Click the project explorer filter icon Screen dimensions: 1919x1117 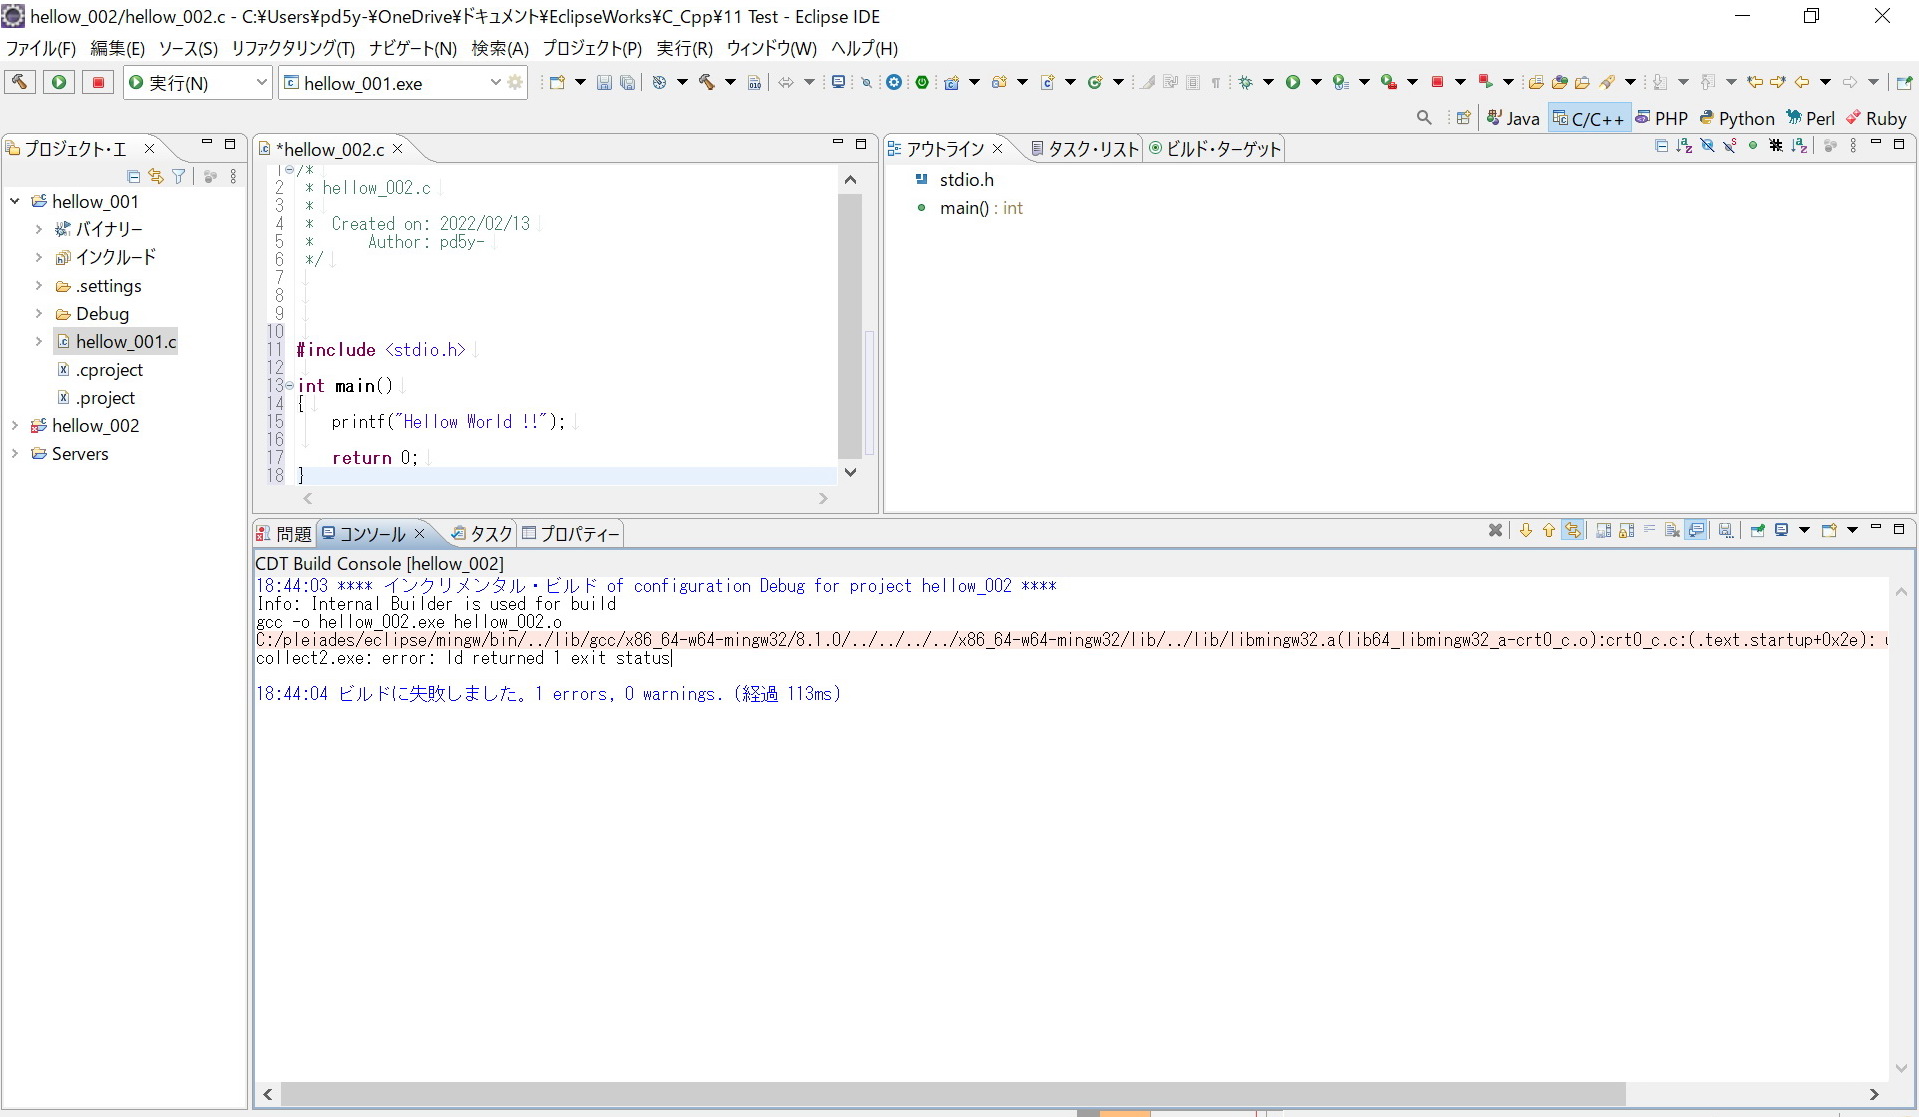tap(179, 176)
